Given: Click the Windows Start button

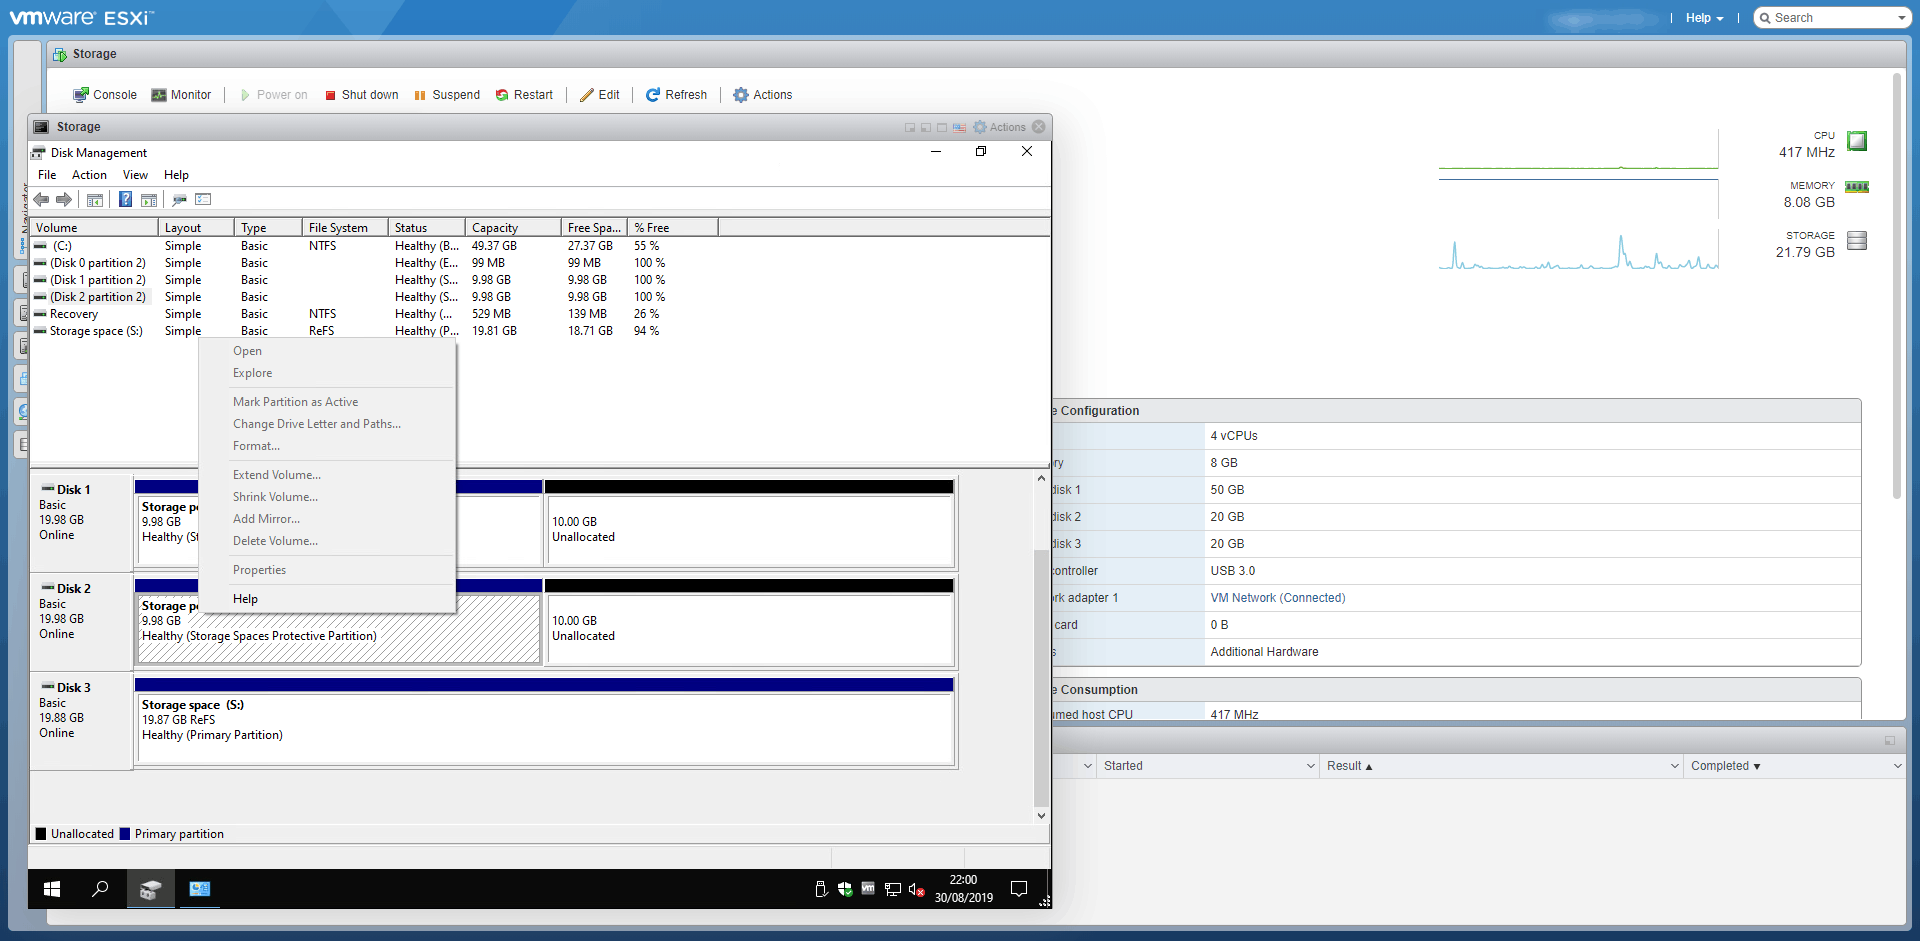Looking at the screenshot, I should coord(52,889).
